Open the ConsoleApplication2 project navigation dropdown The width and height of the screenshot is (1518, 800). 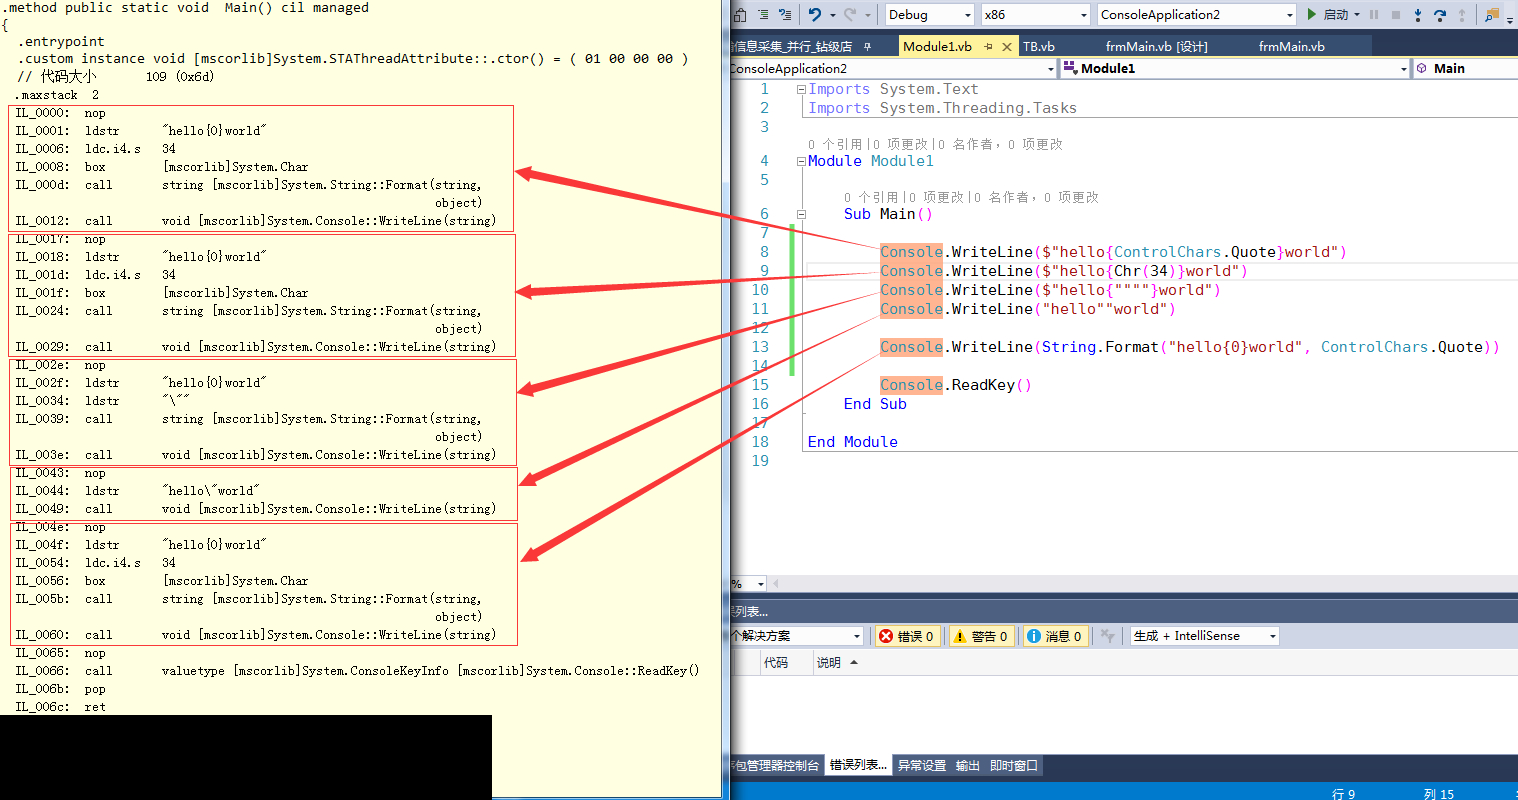(x=893, y=68)
